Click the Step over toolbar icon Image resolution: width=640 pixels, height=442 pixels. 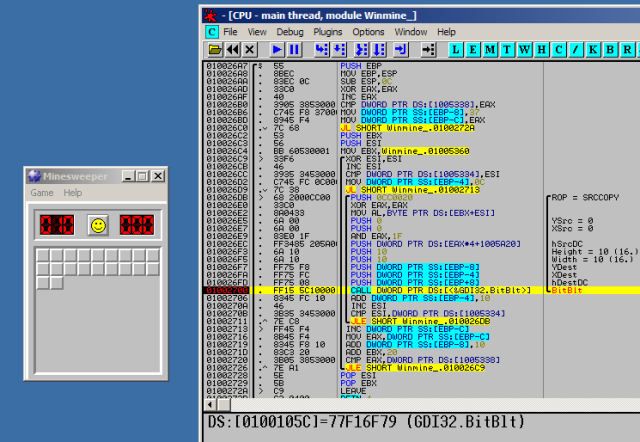tap(339, 50)
